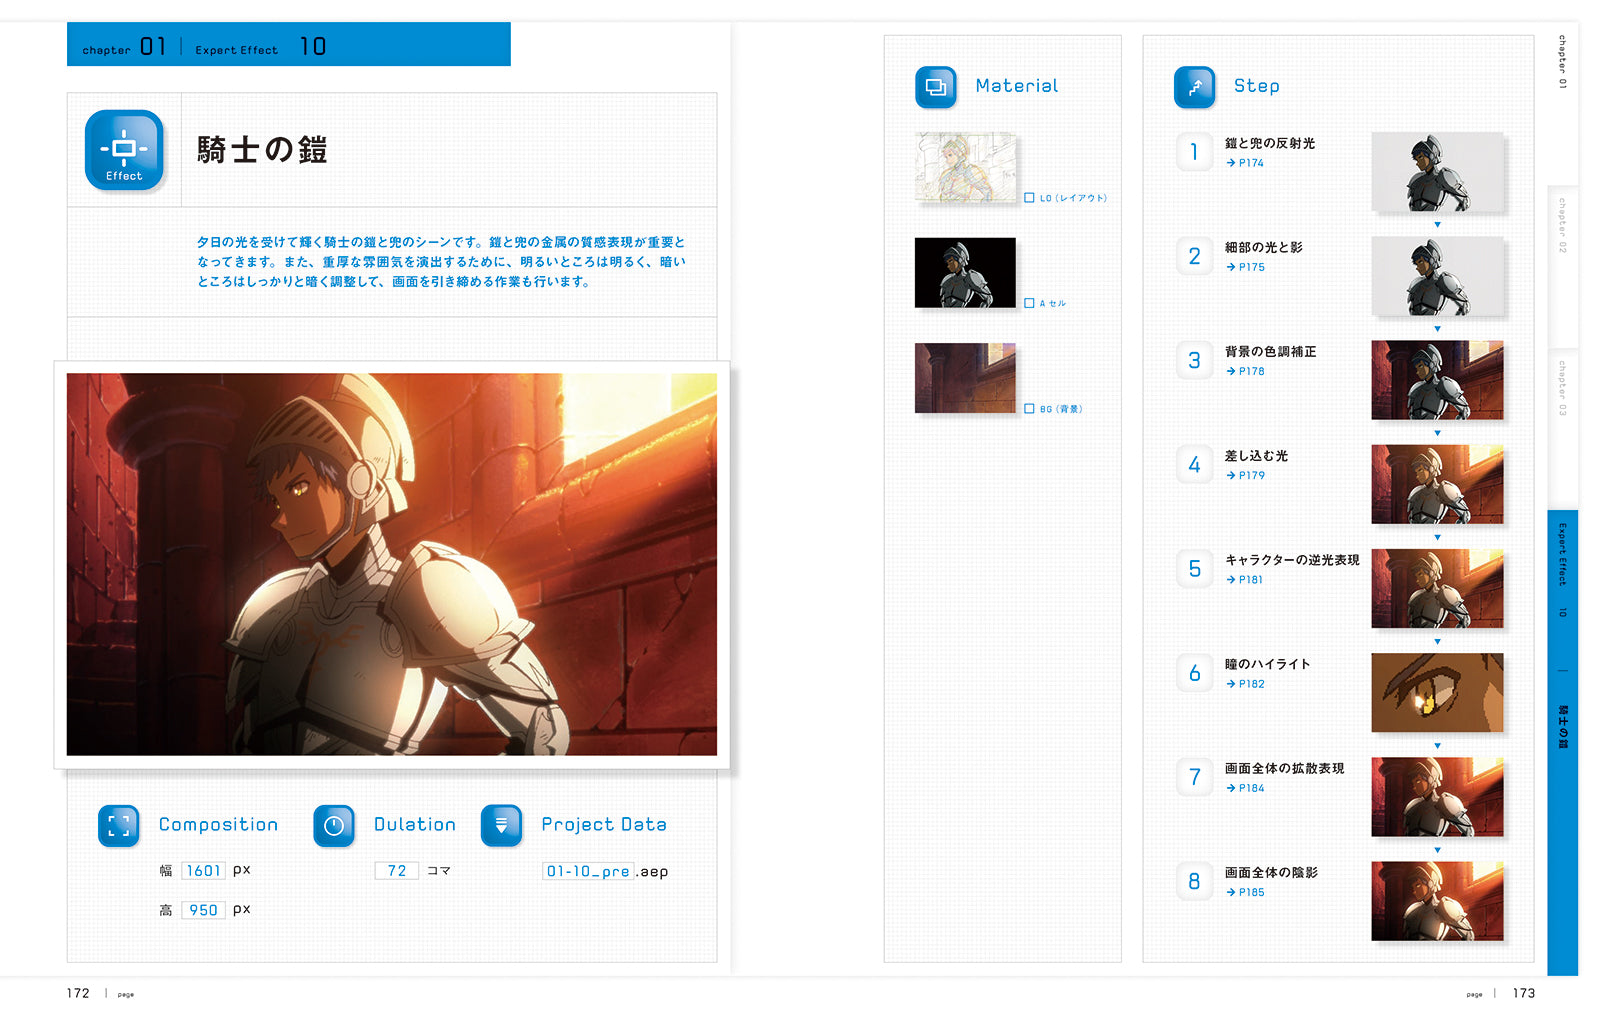This screenshot has height=1020, width=1600.
Task: Open the A セル knight thumbnail
Action: tap(965, 272)
